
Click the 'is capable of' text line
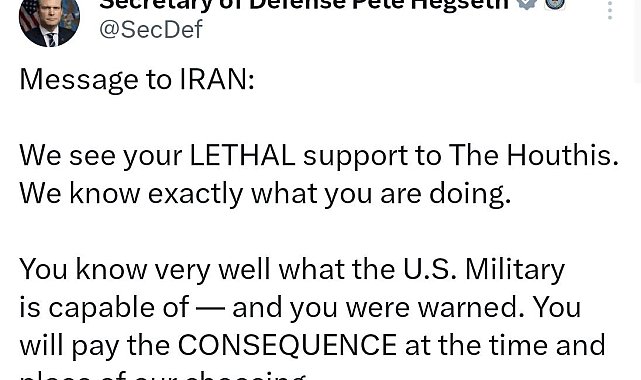(x=104, y=308)
